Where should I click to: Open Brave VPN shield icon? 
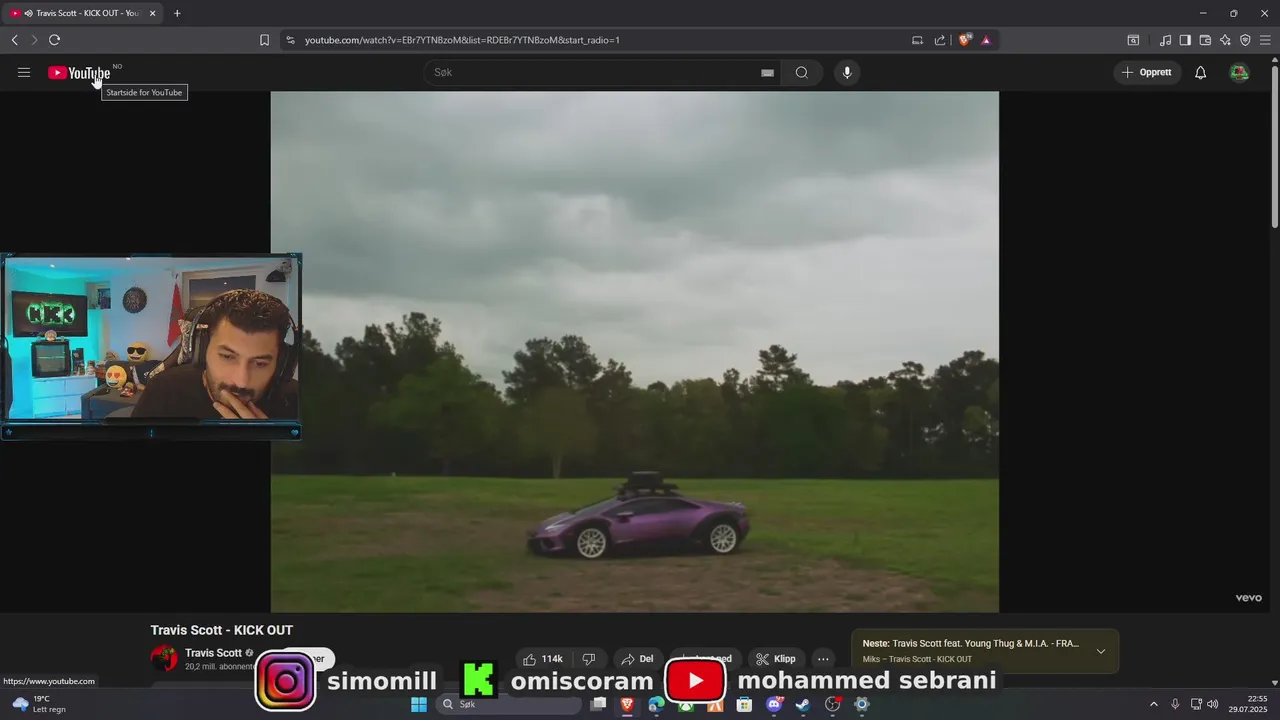tap(1245, 40)
